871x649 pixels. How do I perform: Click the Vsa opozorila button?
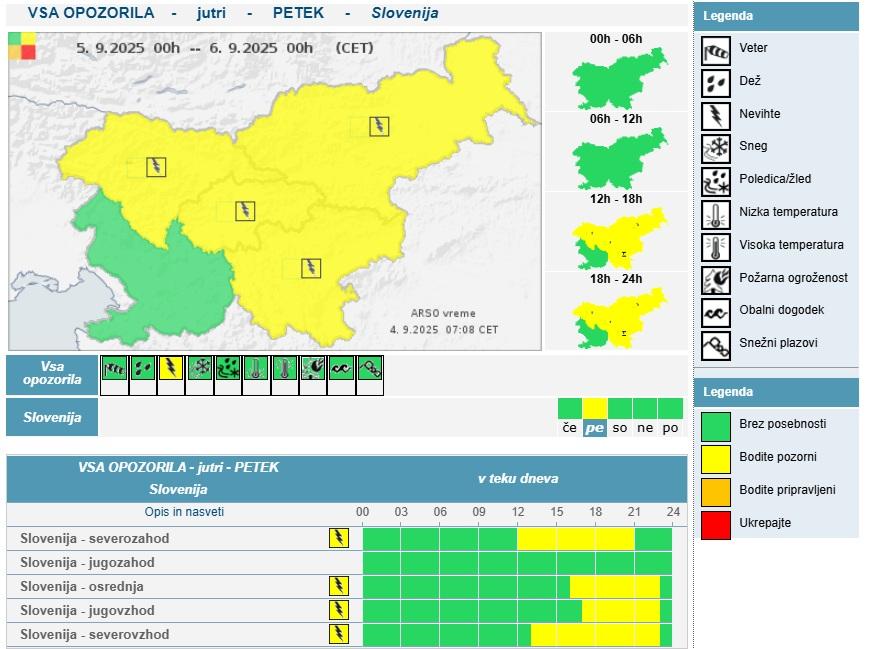(52, 375)
